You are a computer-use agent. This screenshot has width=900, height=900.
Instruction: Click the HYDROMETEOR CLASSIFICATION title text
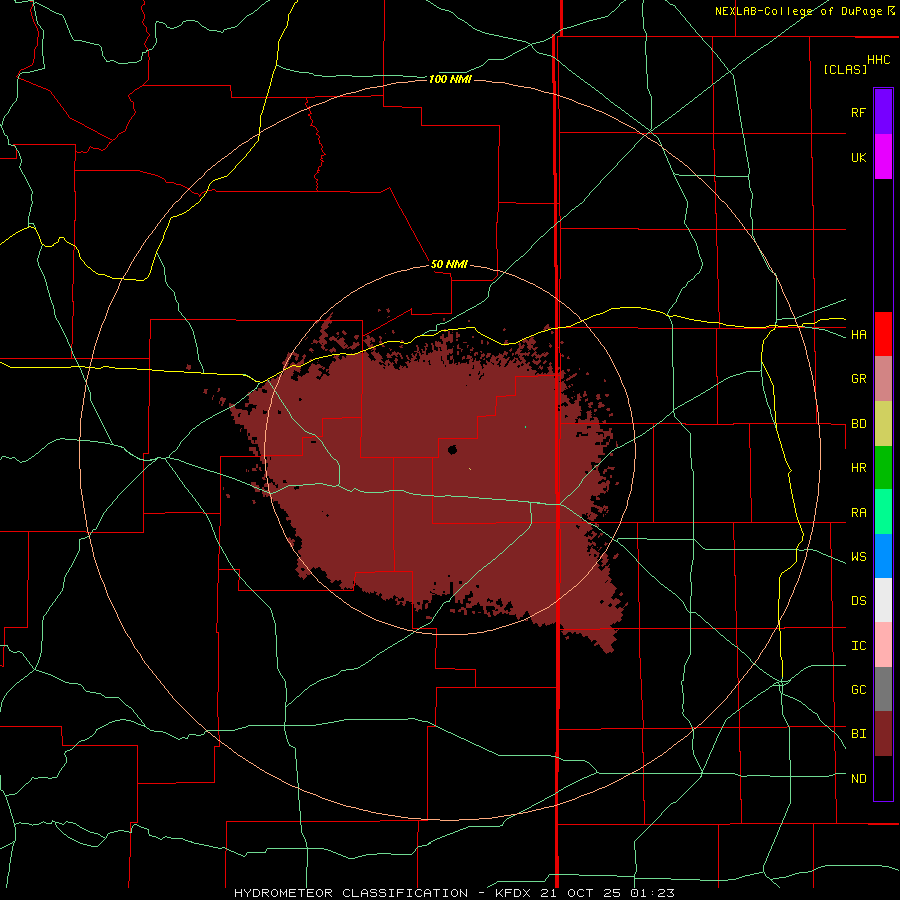coord(351,893)
